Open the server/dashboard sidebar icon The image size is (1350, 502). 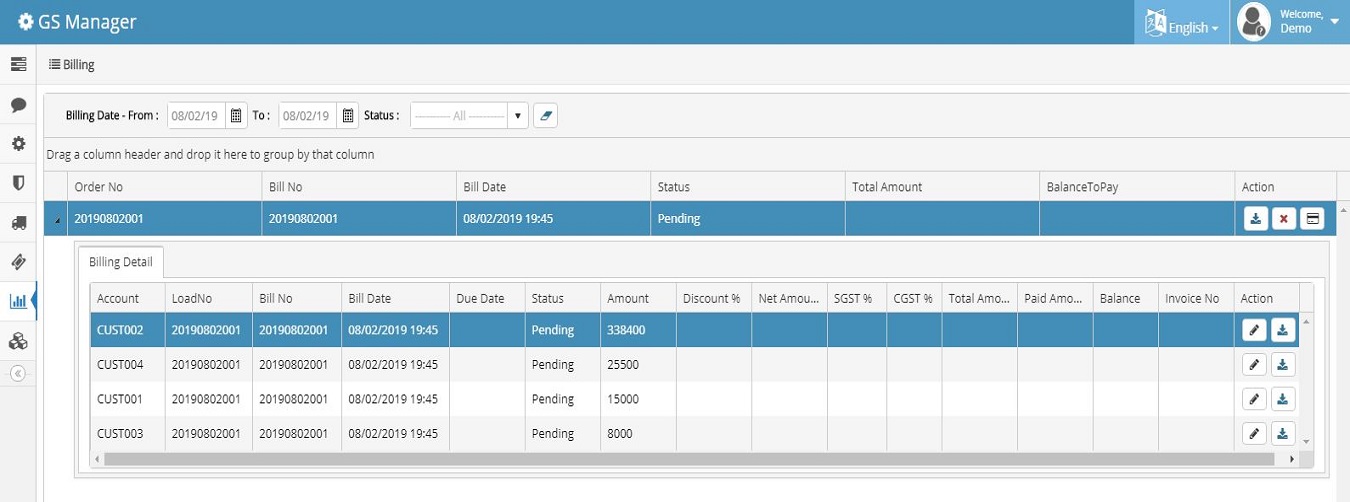click(x=18, y=64)
